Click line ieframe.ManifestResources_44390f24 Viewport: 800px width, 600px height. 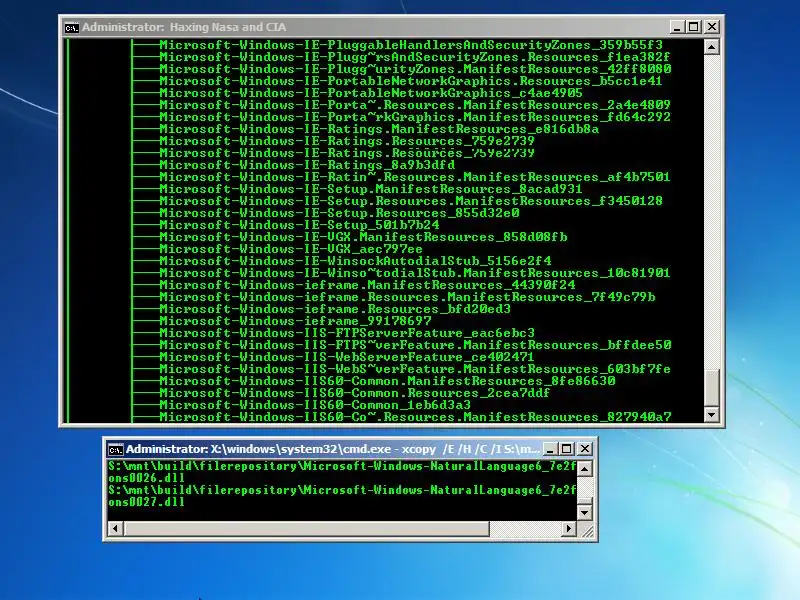pyautogui.click(x=367, y=285)
